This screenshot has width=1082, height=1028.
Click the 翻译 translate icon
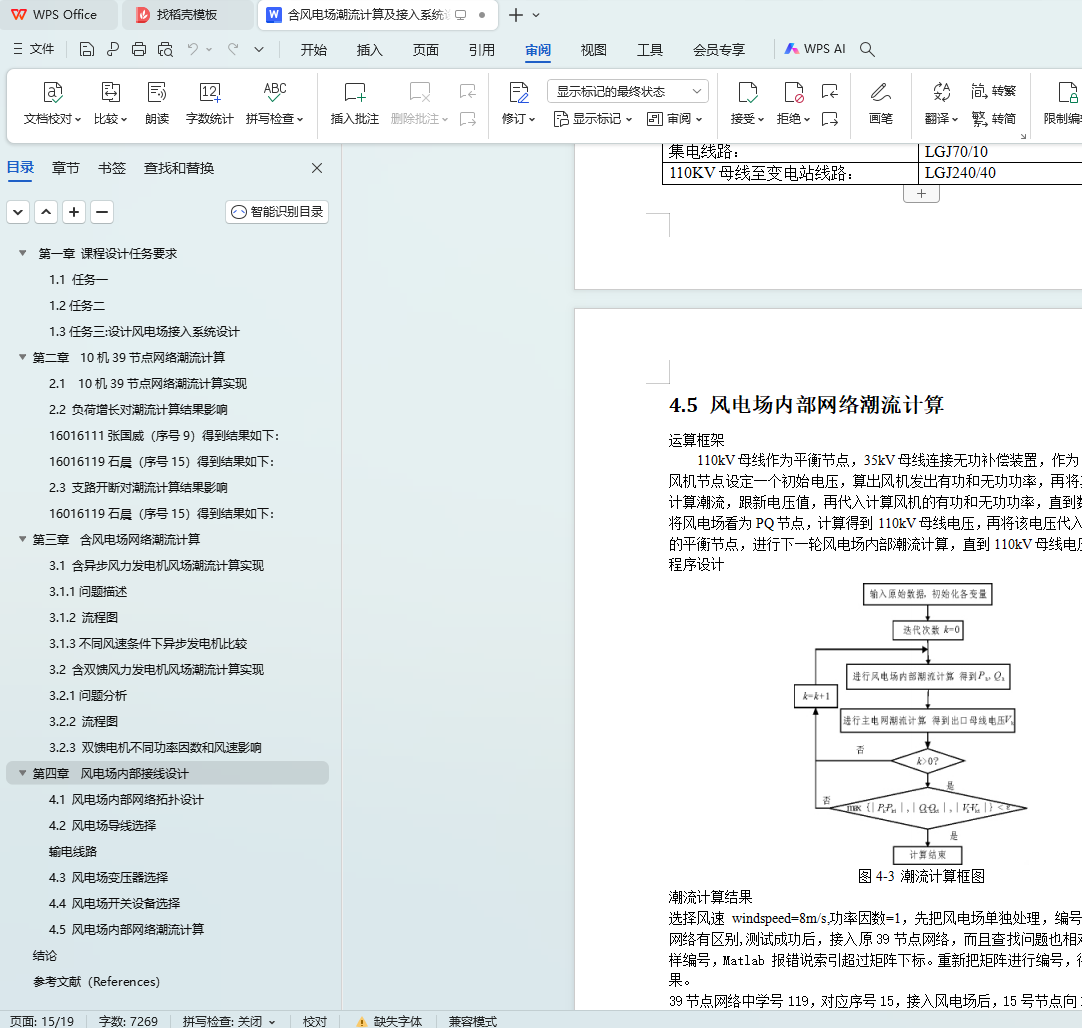[x=941, y=92]
